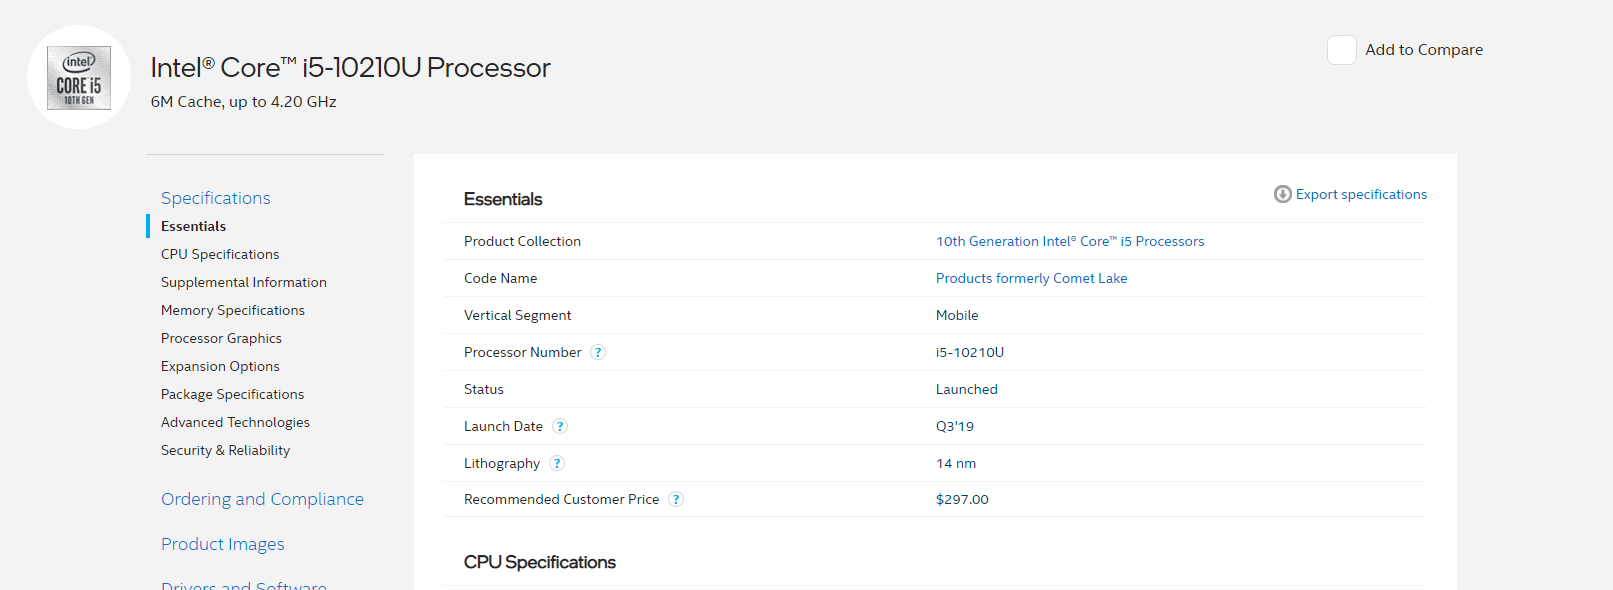Check the Add to Compare checkbox
Image resolution: width=1613 pixels, height=590 pixels.
tap(1341, 50)
